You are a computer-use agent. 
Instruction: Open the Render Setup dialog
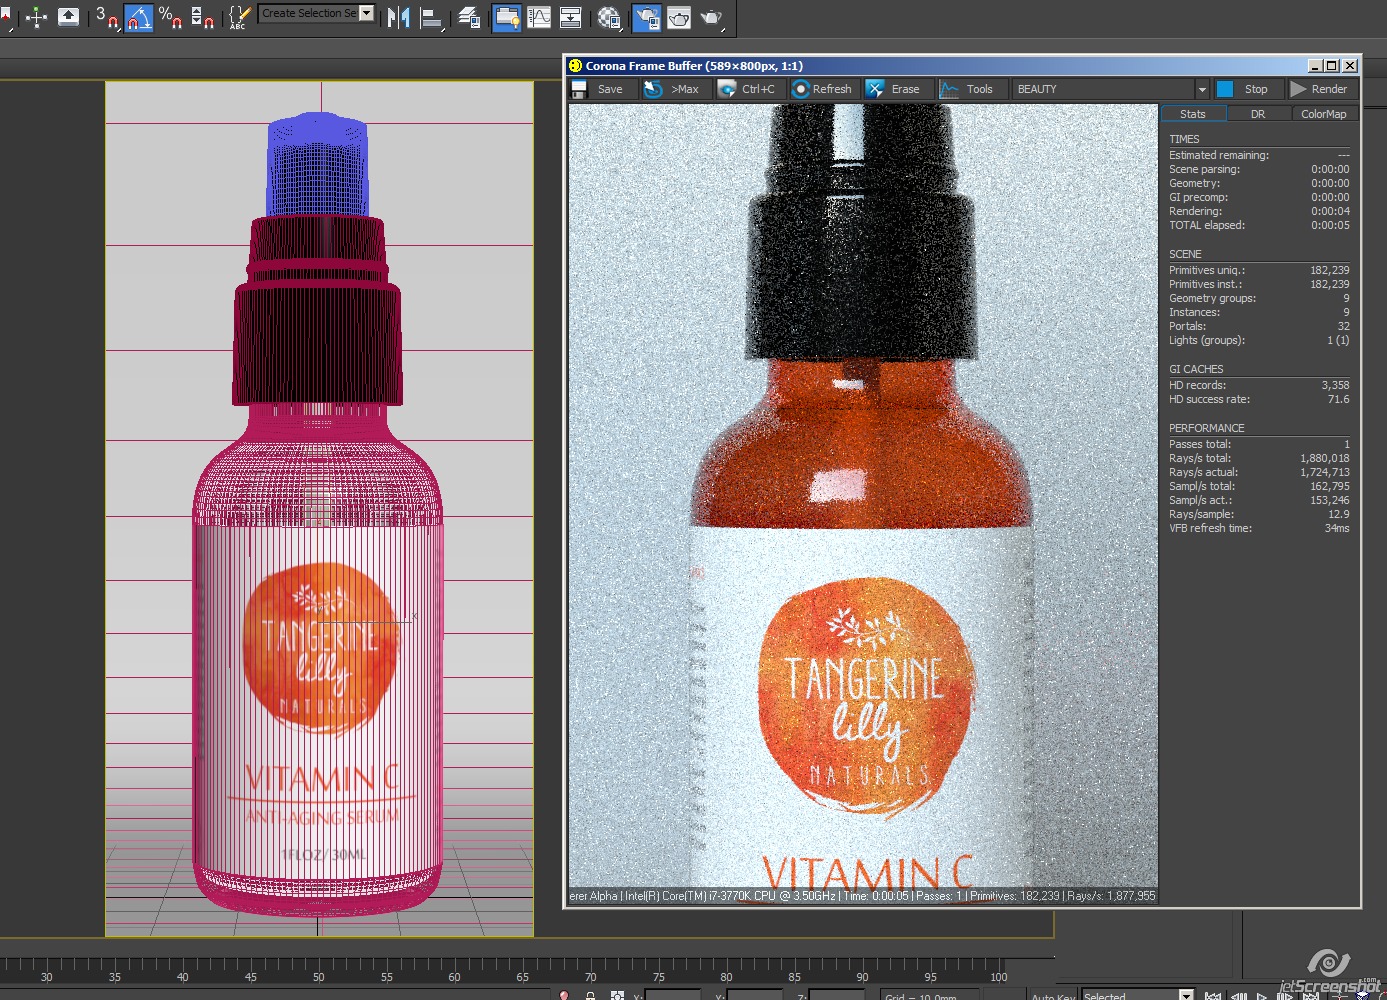(647, 17)
